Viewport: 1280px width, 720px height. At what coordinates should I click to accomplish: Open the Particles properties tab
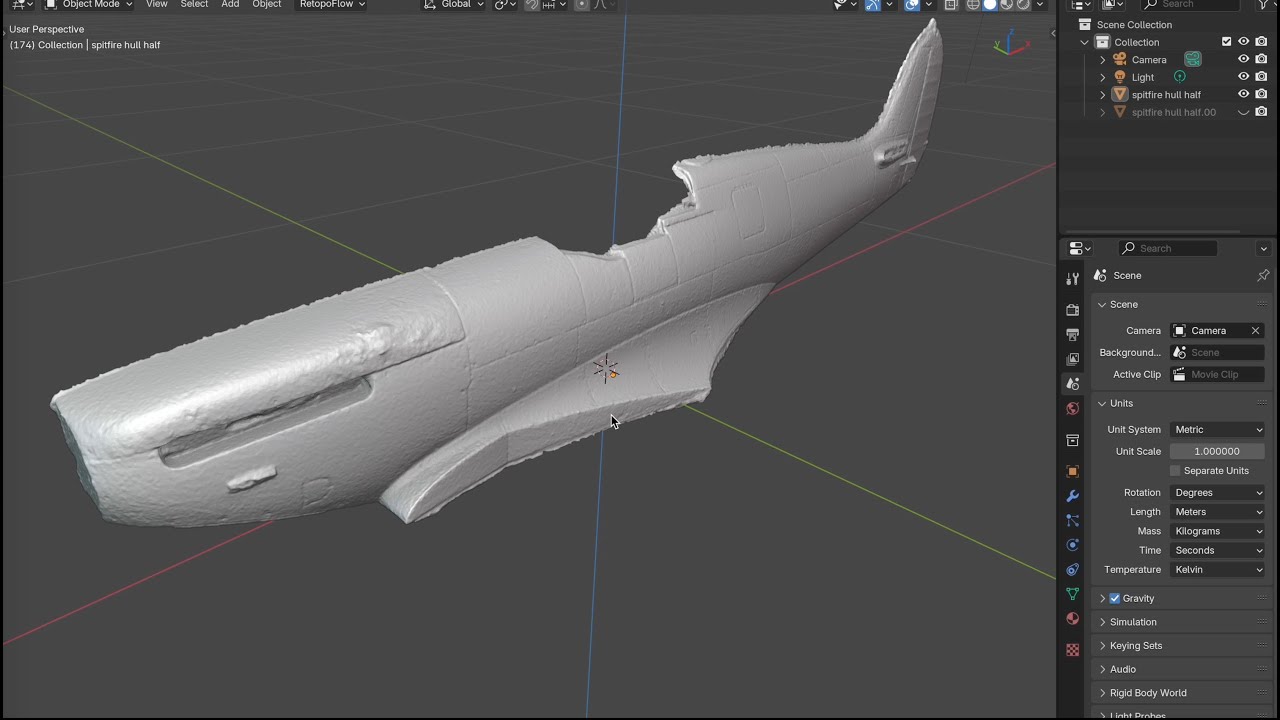pyautogui.click(x=1072, y=520)
